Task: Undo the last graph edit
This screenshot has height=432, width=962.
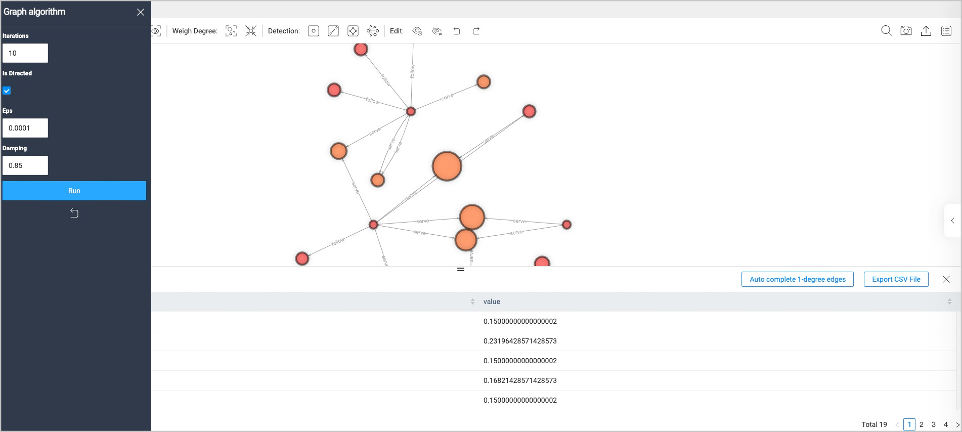Action: coord(456,31)
